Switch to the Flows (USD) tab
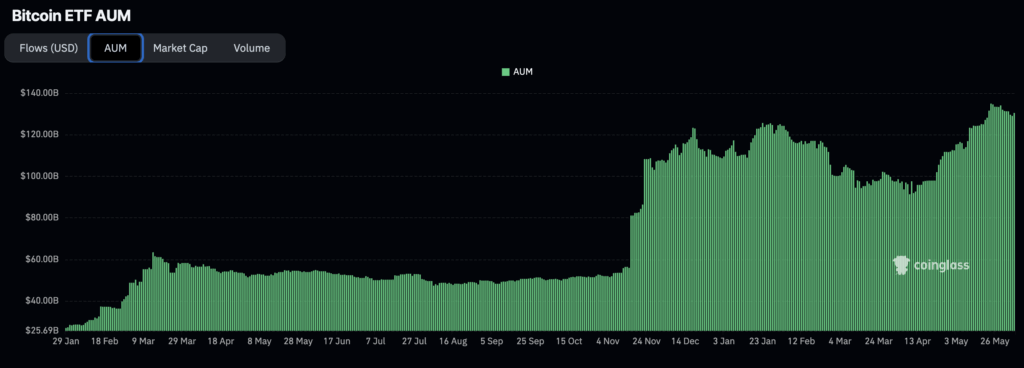Screen dimensions: 1024x368 (x=48, y=48)
